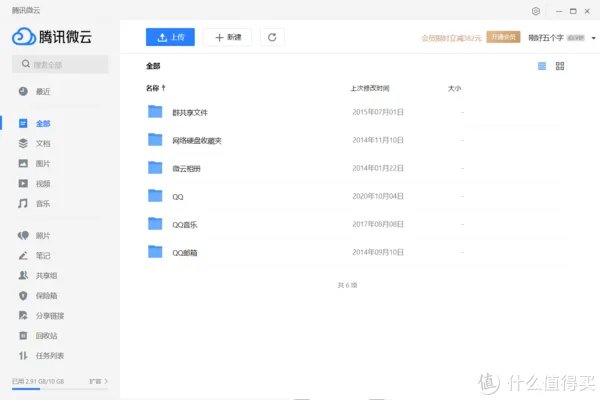This screenshot has width=600, height=400.
Task: Click the storage usage progress bar
Action: click(x=60, y=389)
